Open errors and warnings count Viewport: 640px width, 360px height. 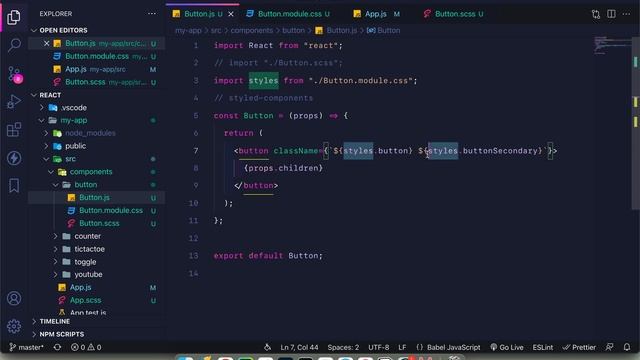86,347
